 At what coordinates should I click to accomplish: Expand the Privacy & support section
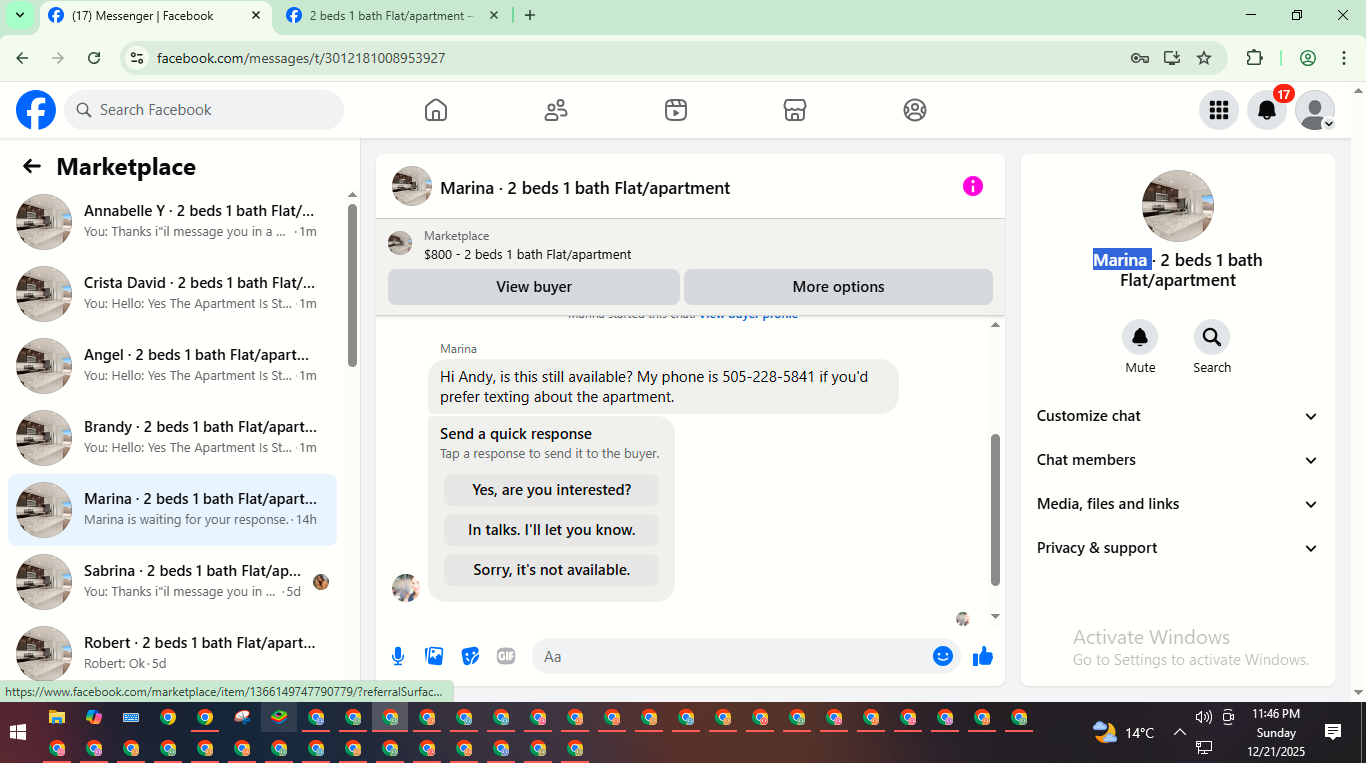[x=1178, y=548]
